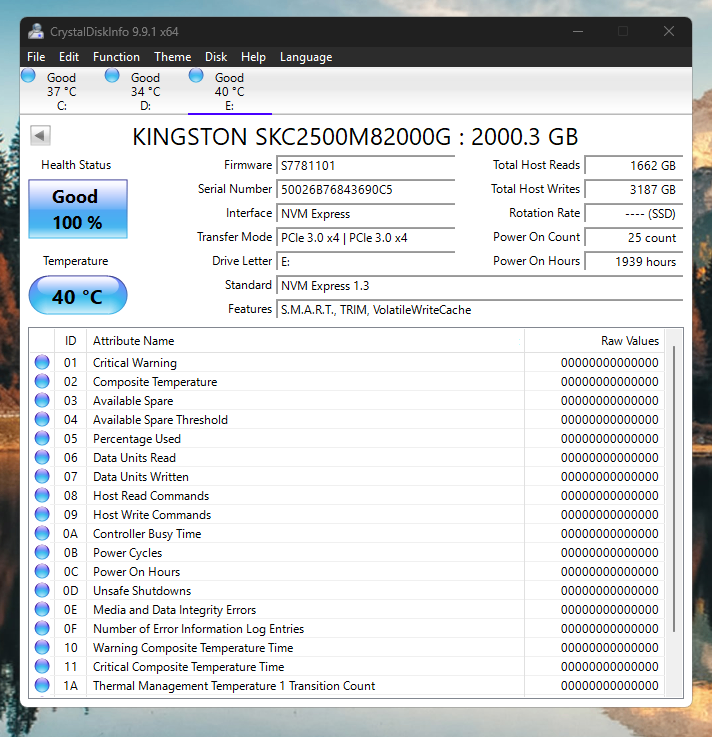This screenshot has width=712, height=737.
Task: Click status orb for Power On Hours row
Action: [x=42, y=572]
